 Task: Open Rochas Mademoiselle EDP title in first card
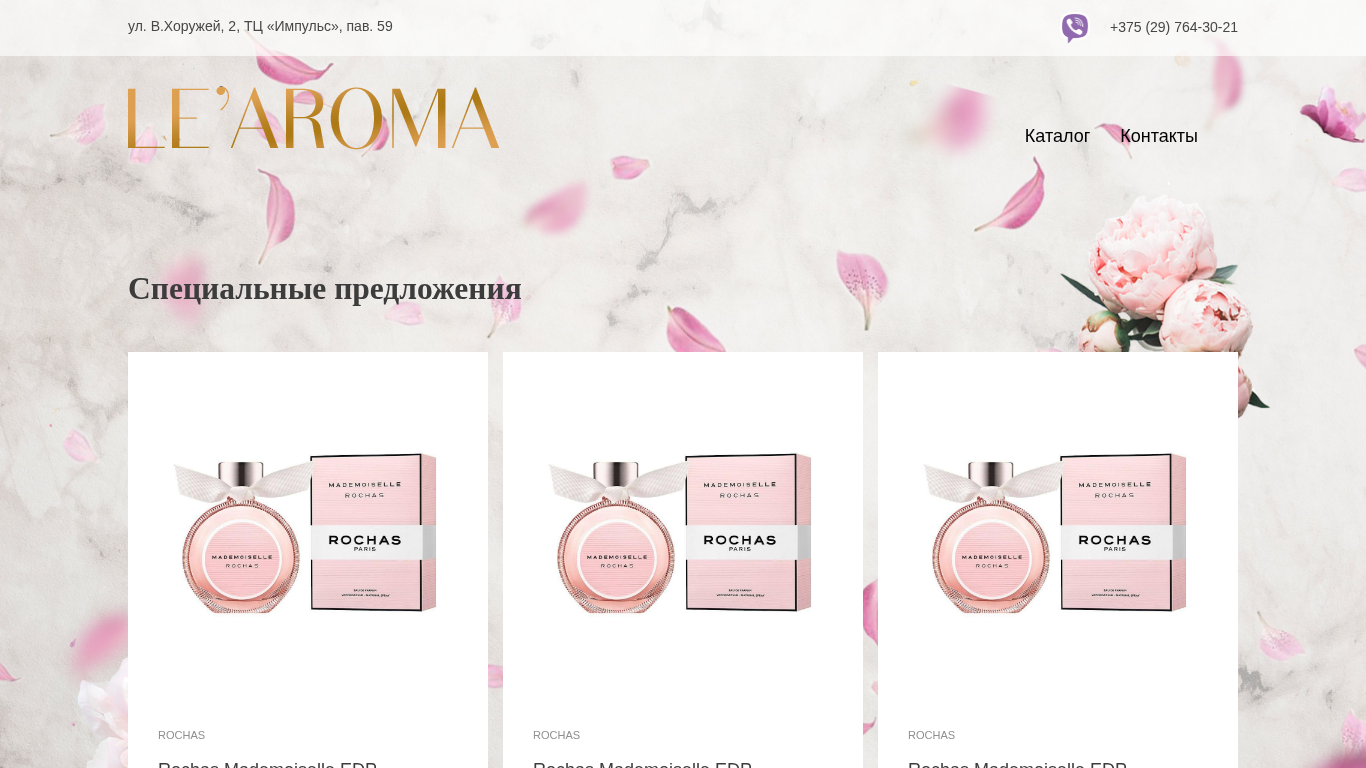click(268, 764)
